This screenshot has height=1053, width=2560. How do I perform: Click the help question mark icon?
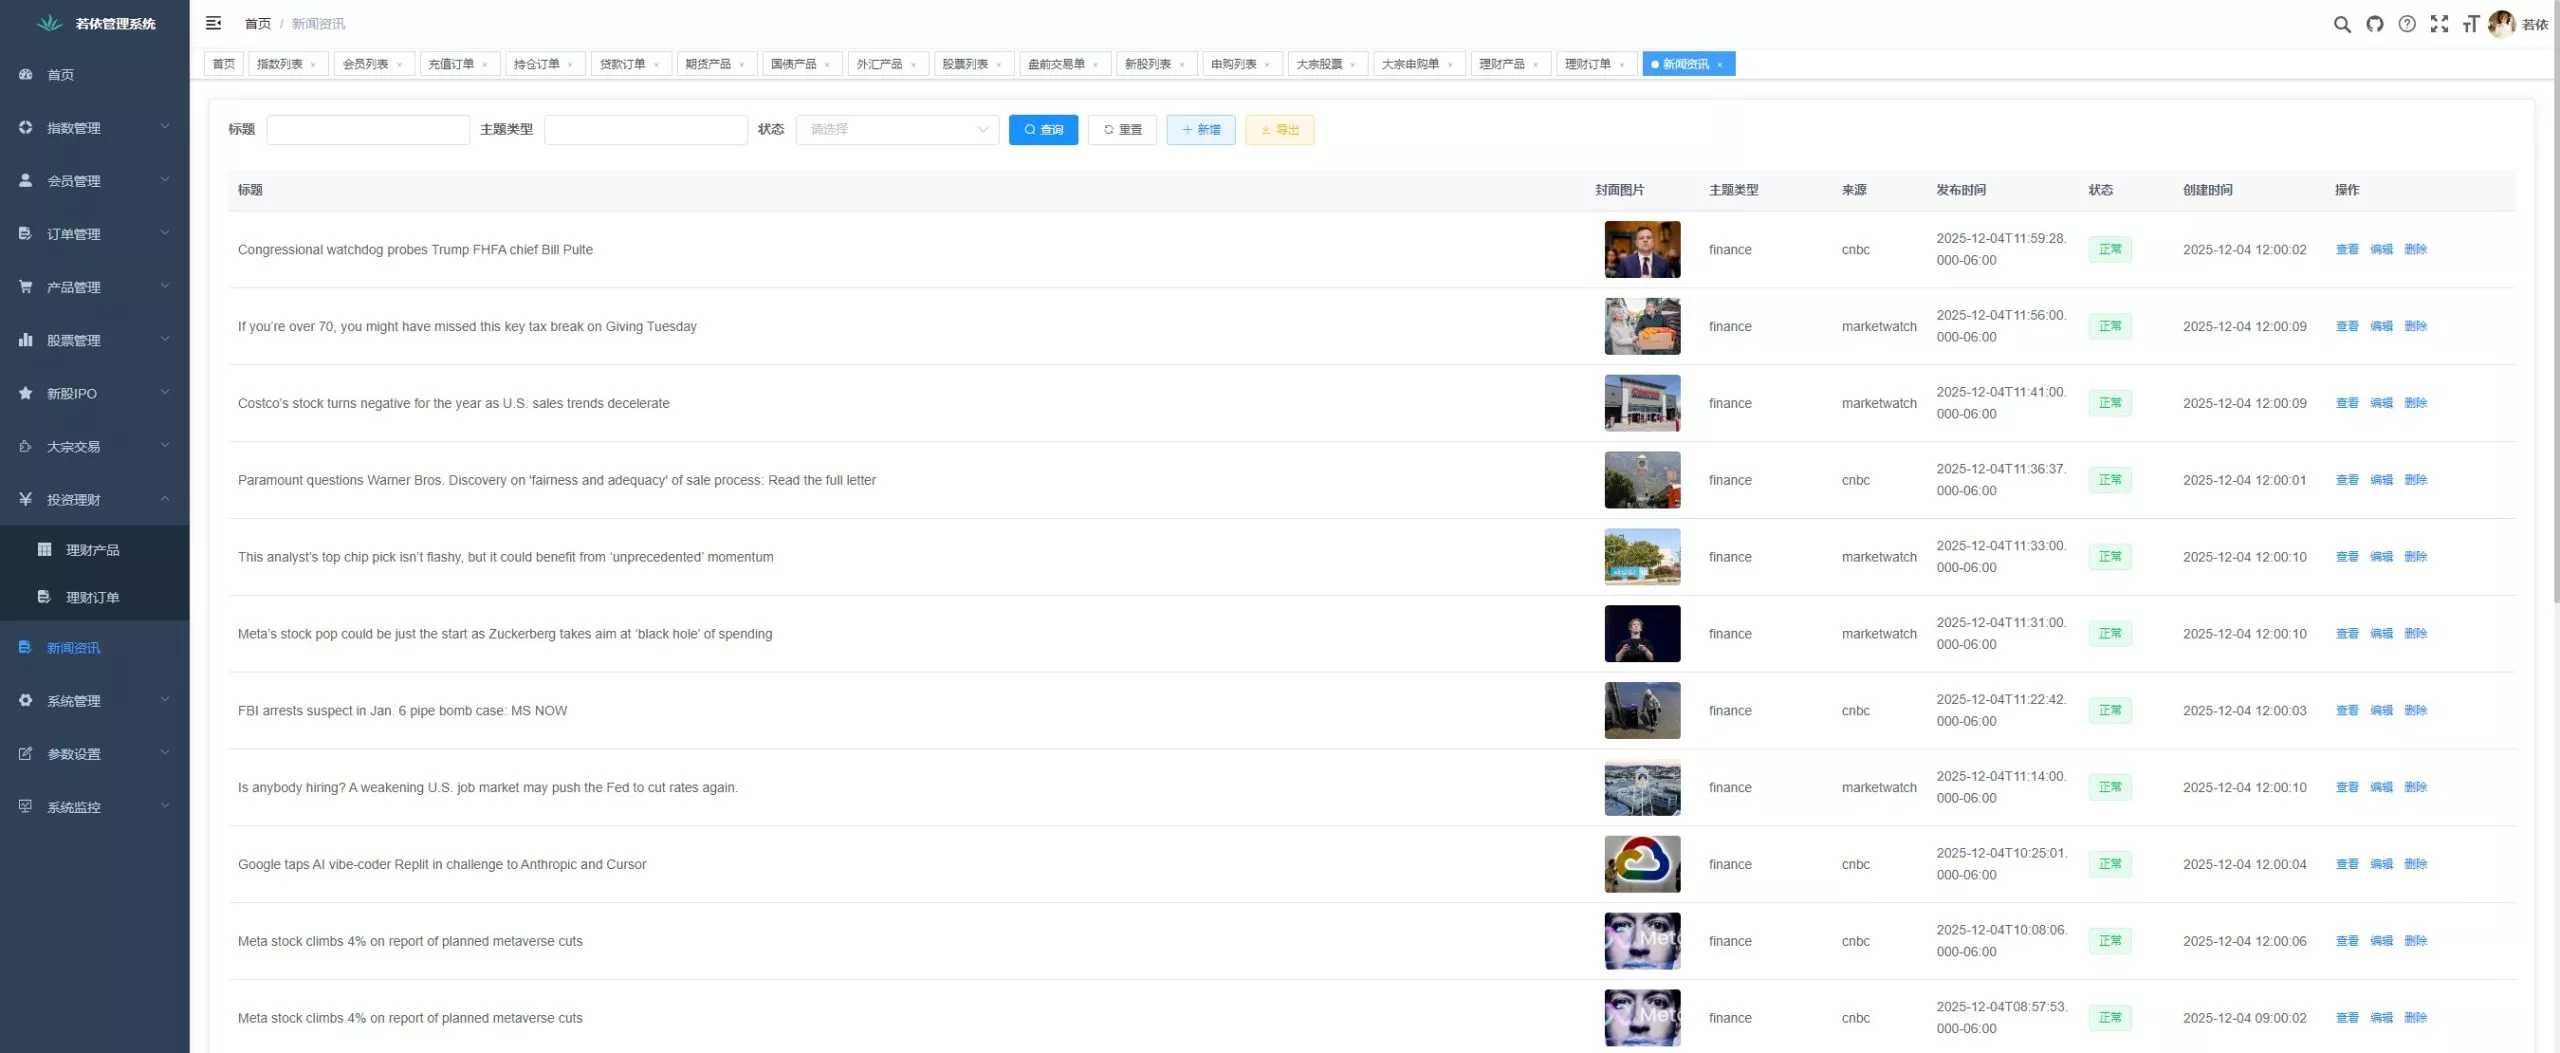point(2407,24)
